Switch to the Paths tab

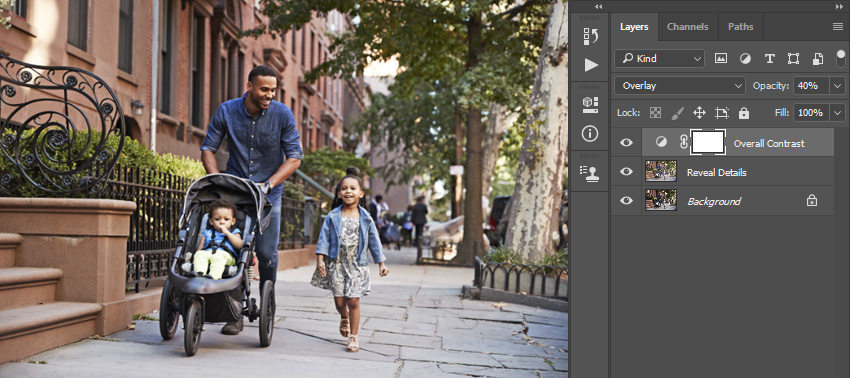[740, 27]
